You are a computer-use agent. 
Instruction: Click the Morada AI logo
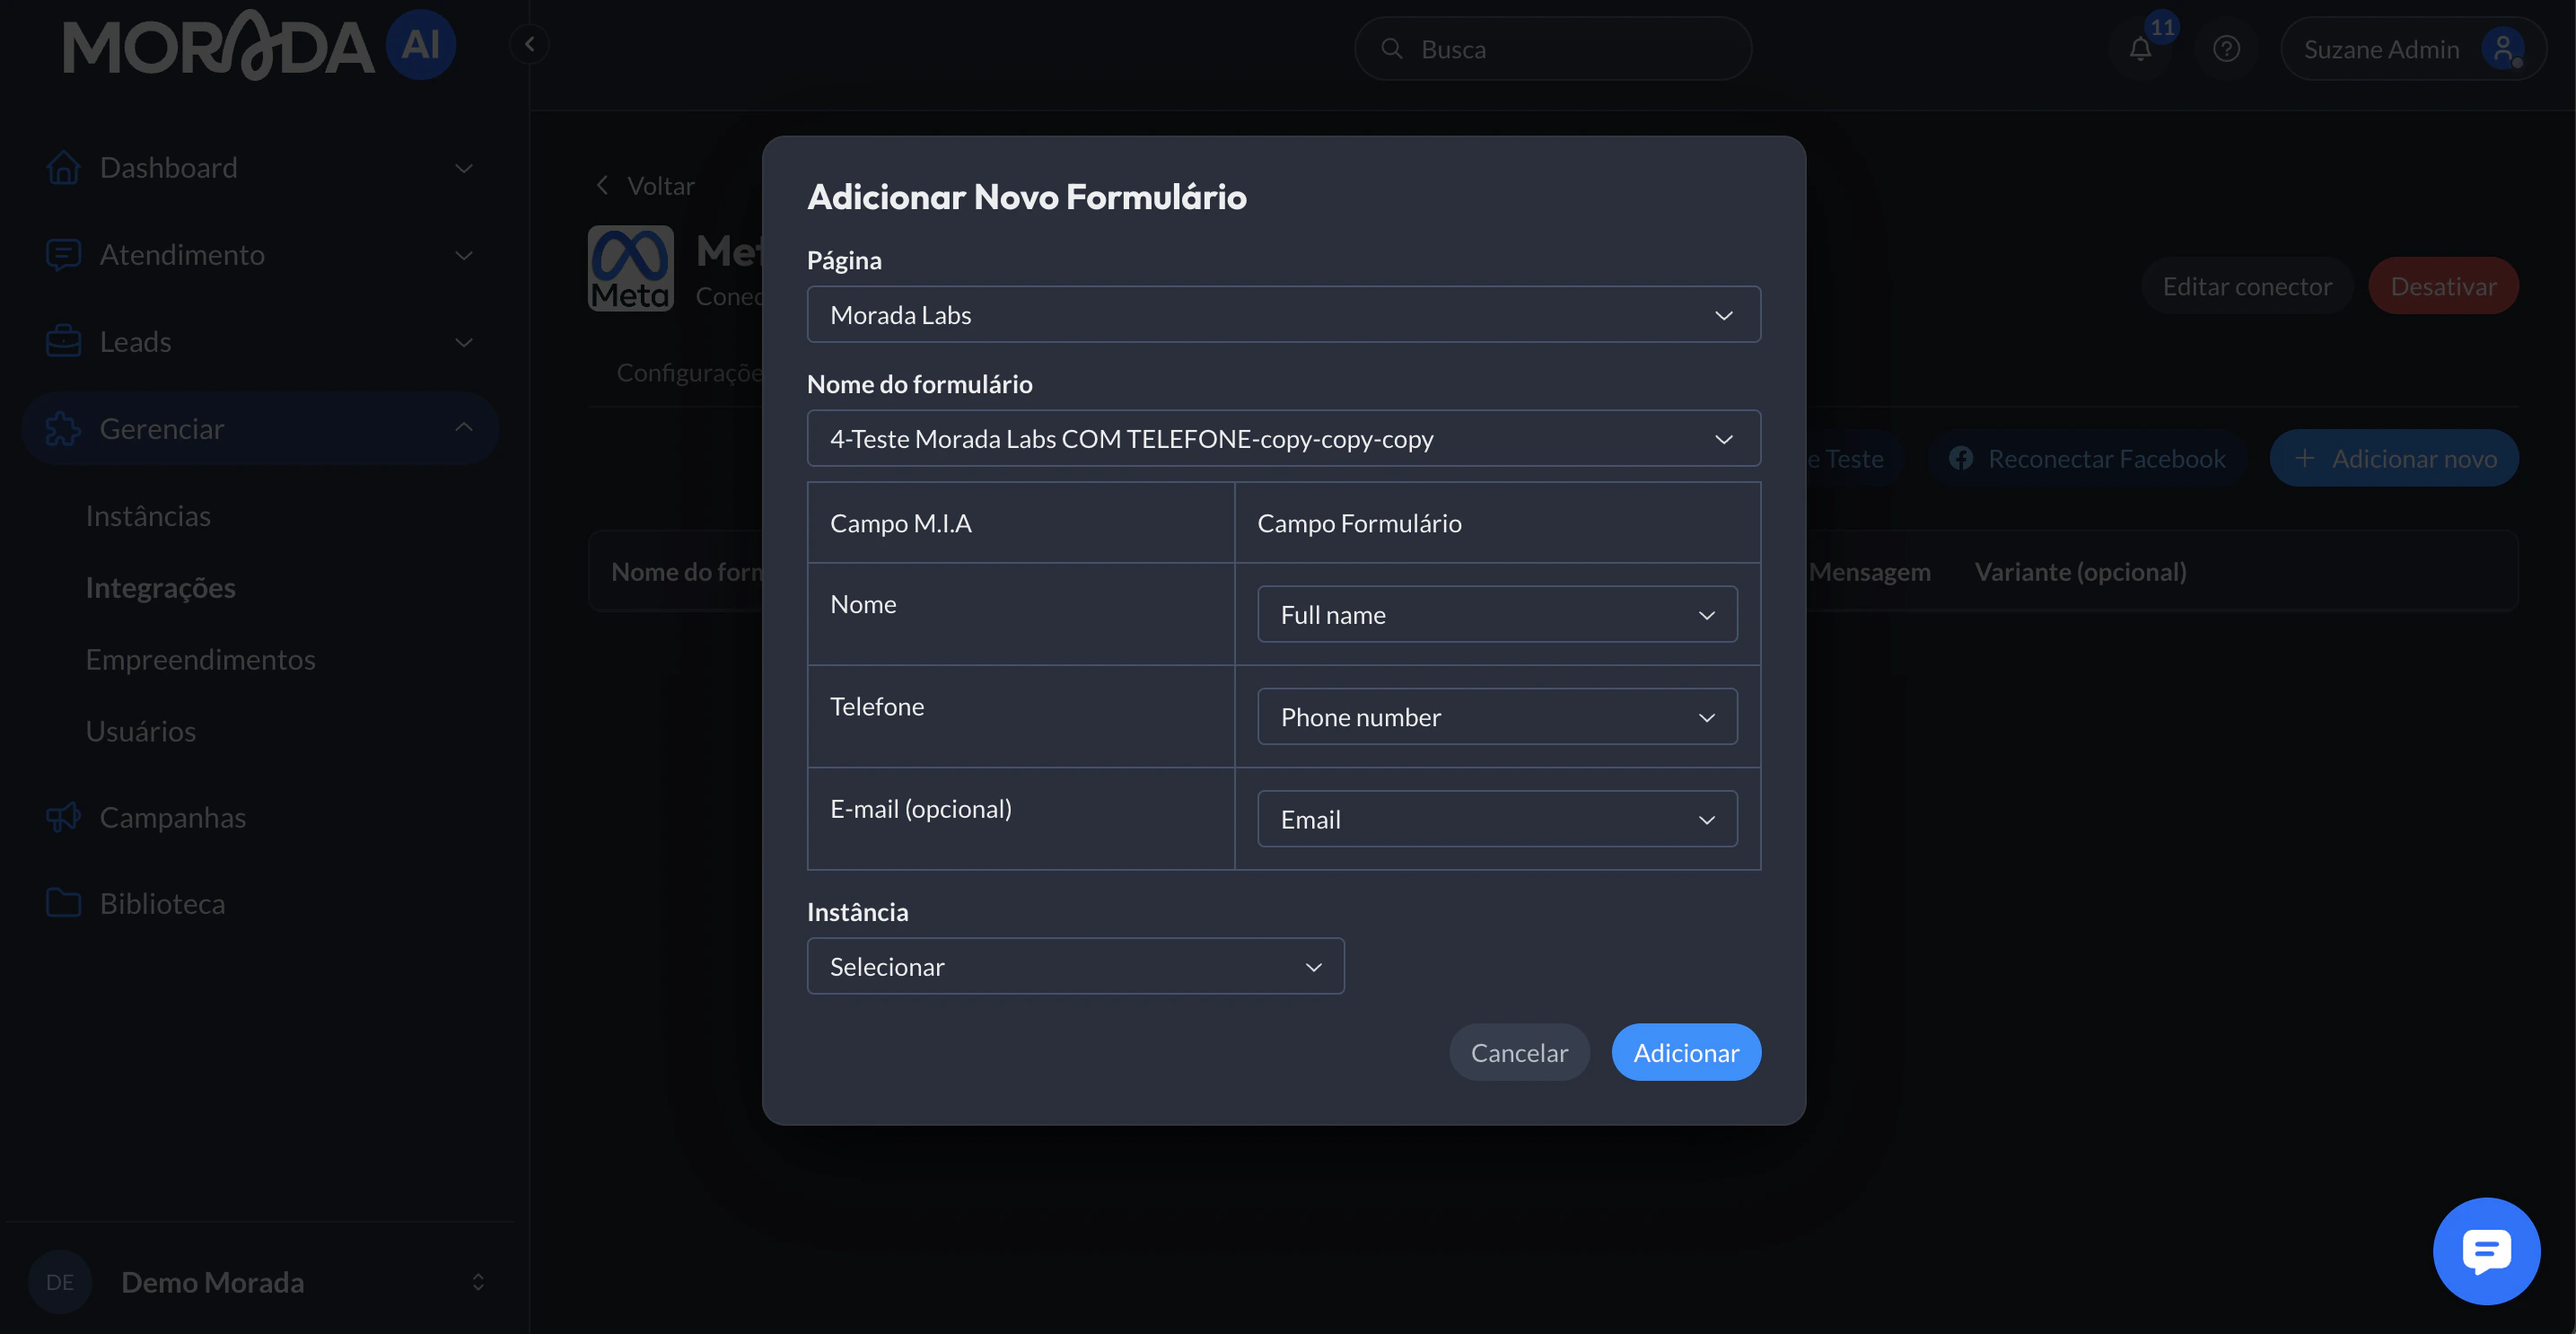258,45
